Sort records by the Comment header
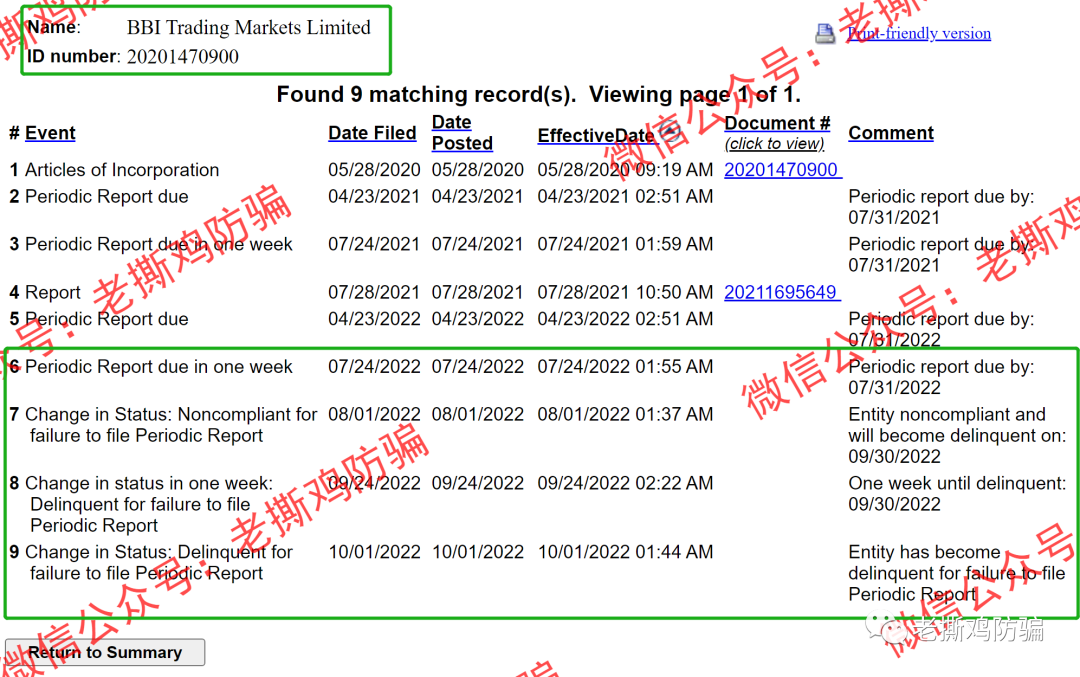Viewport: 1080px width, 677px height. tap(891, 133)
